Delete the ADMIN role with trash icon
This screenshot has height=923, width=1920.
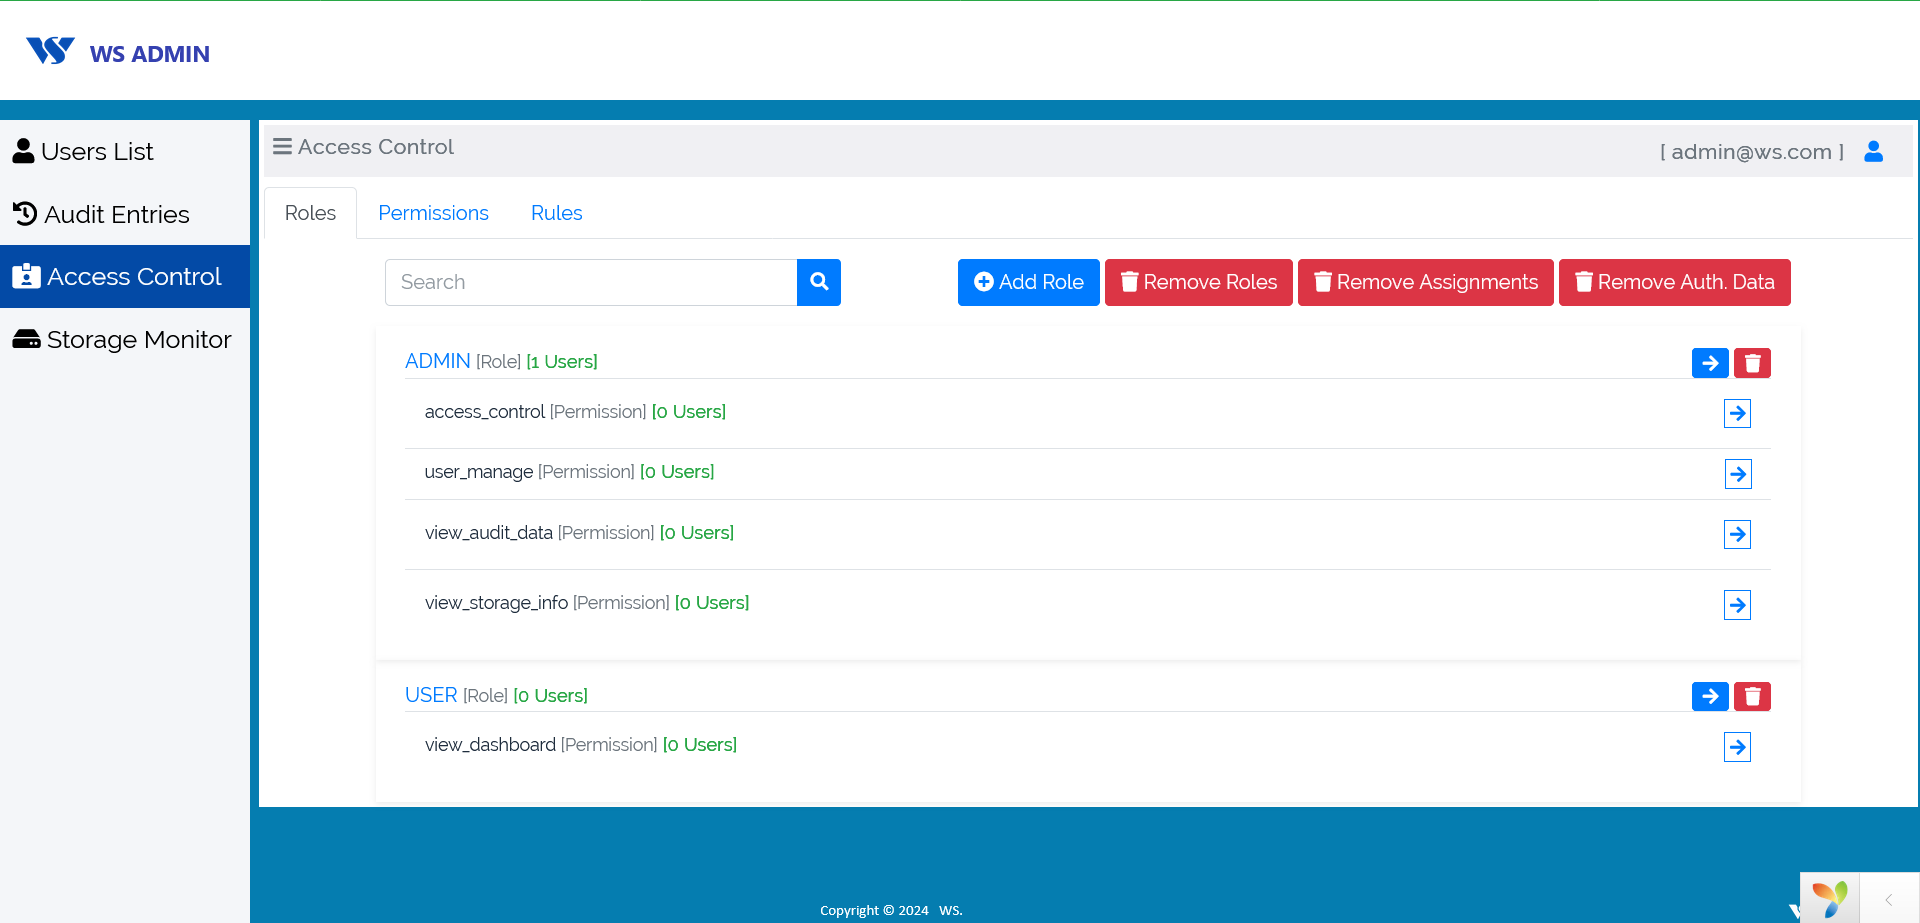[x=1751, y=363]
